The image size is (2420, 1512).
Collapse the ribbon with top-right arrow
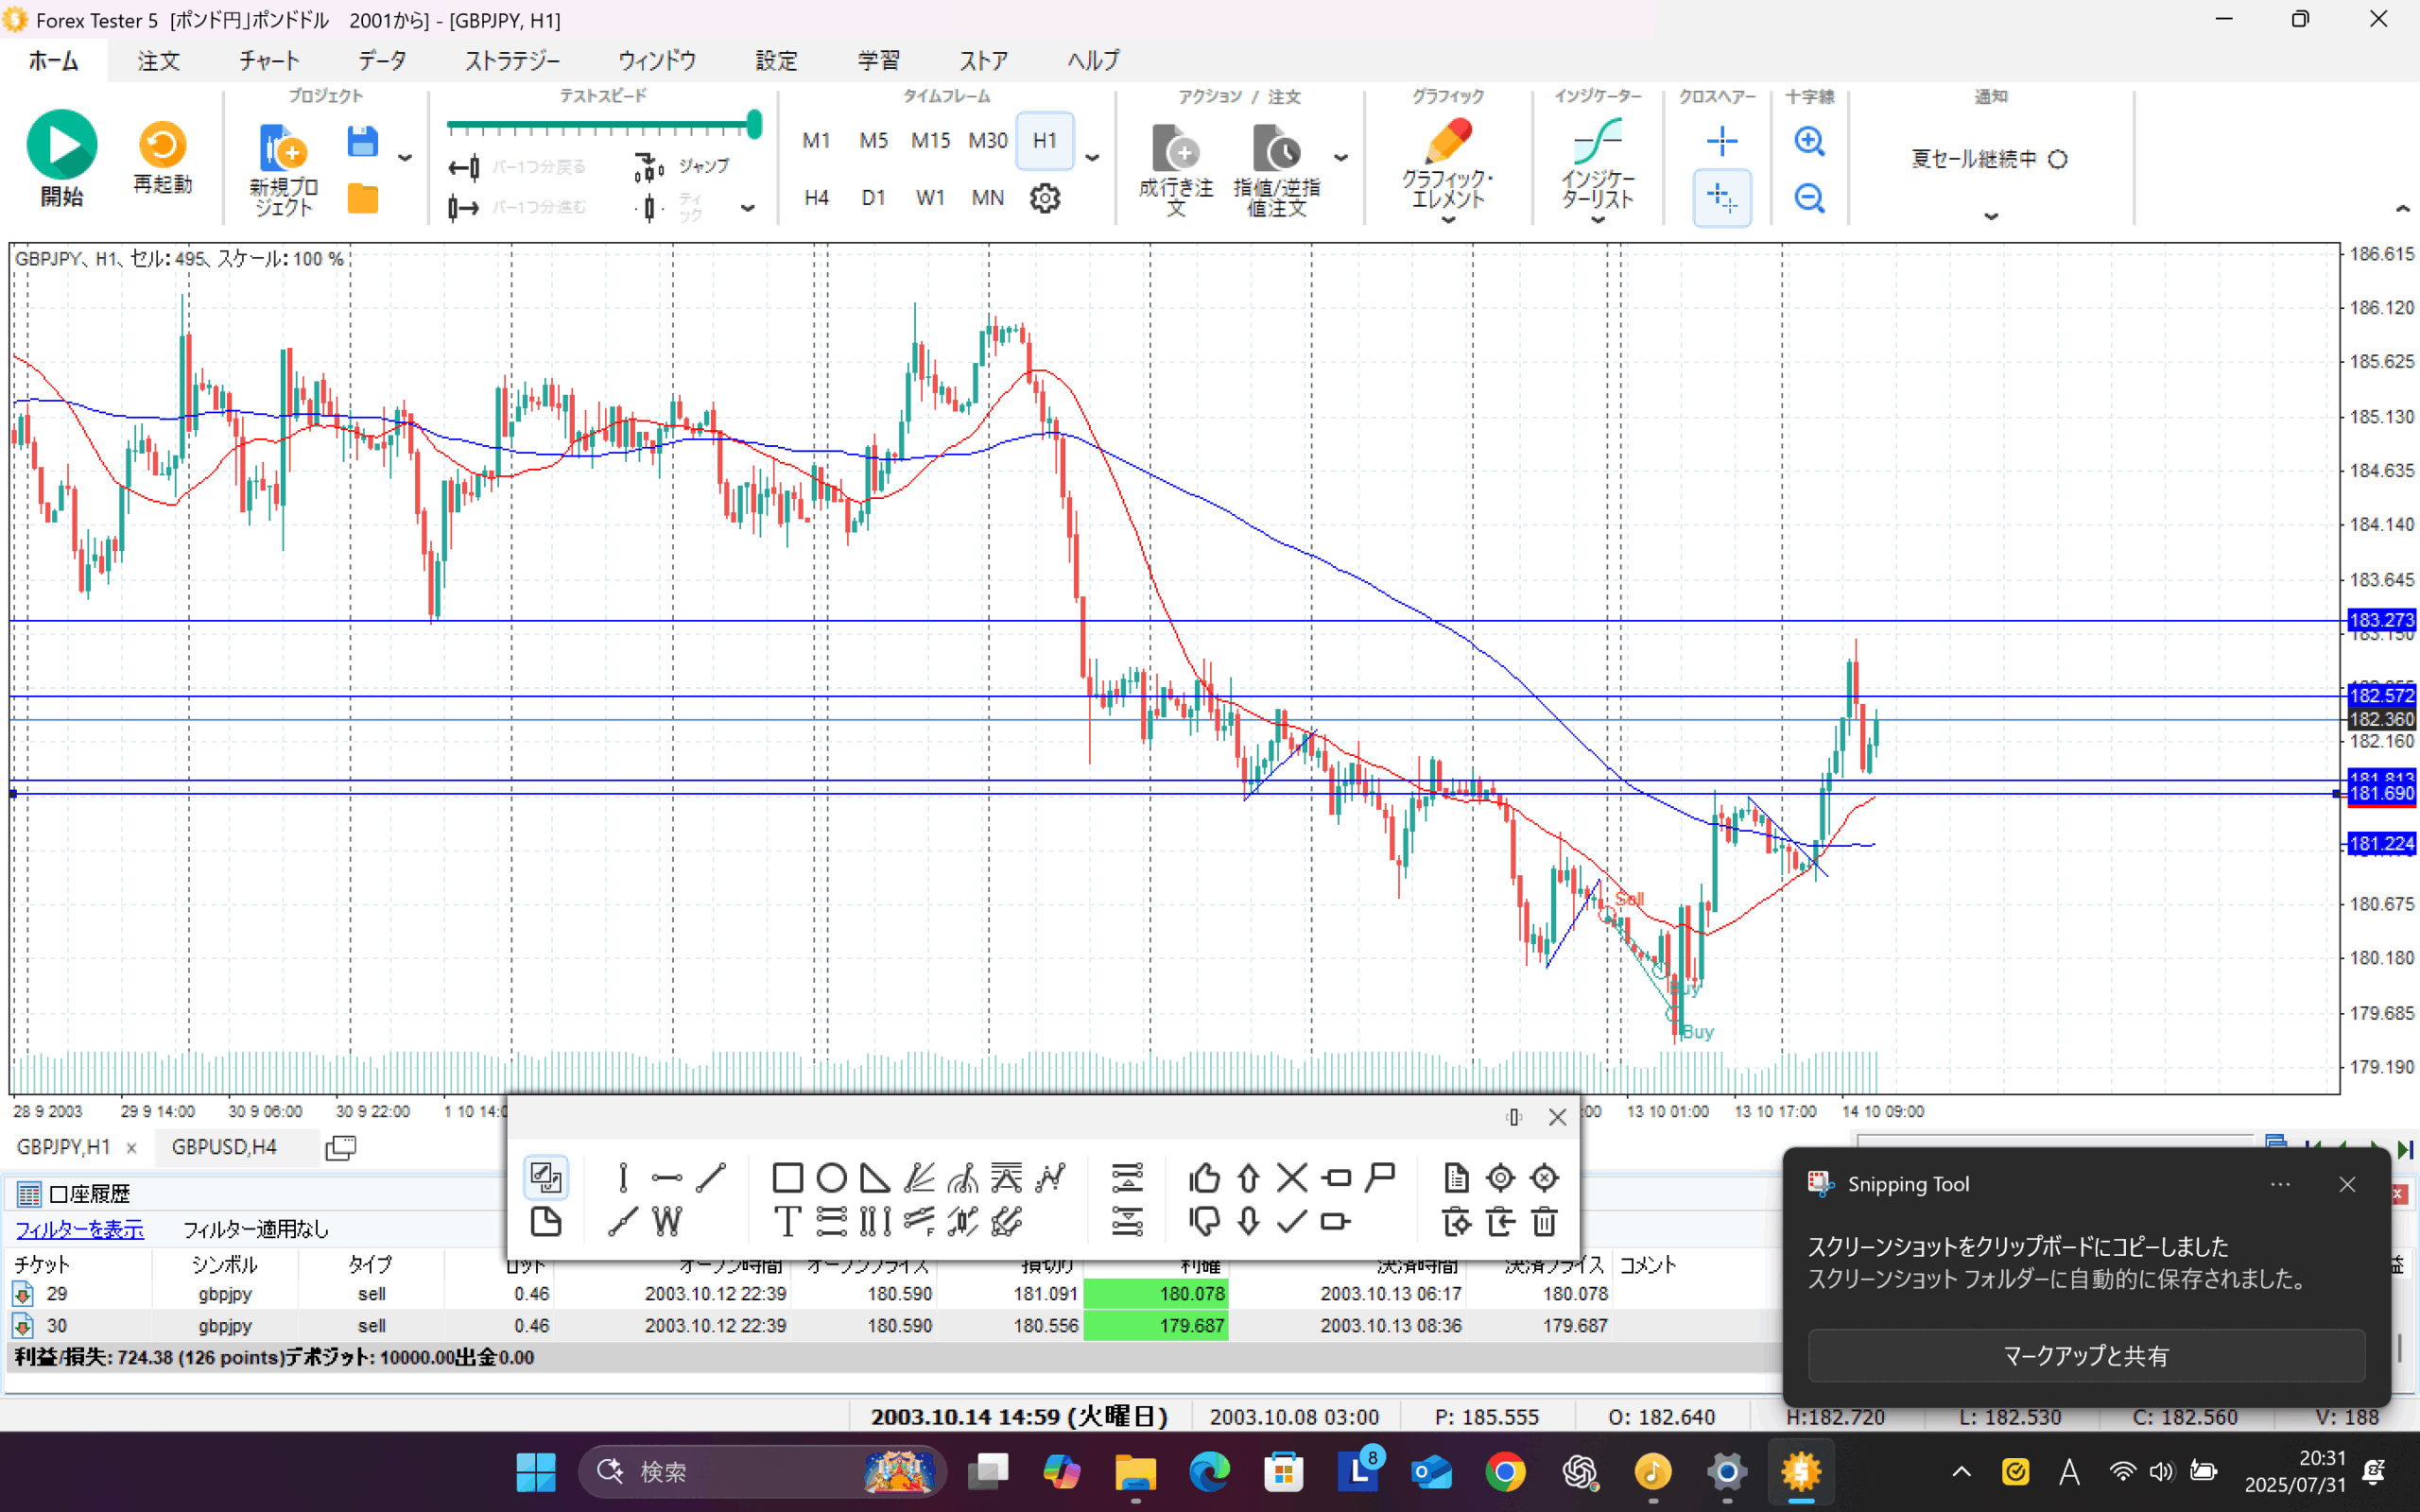point(2402,208)
